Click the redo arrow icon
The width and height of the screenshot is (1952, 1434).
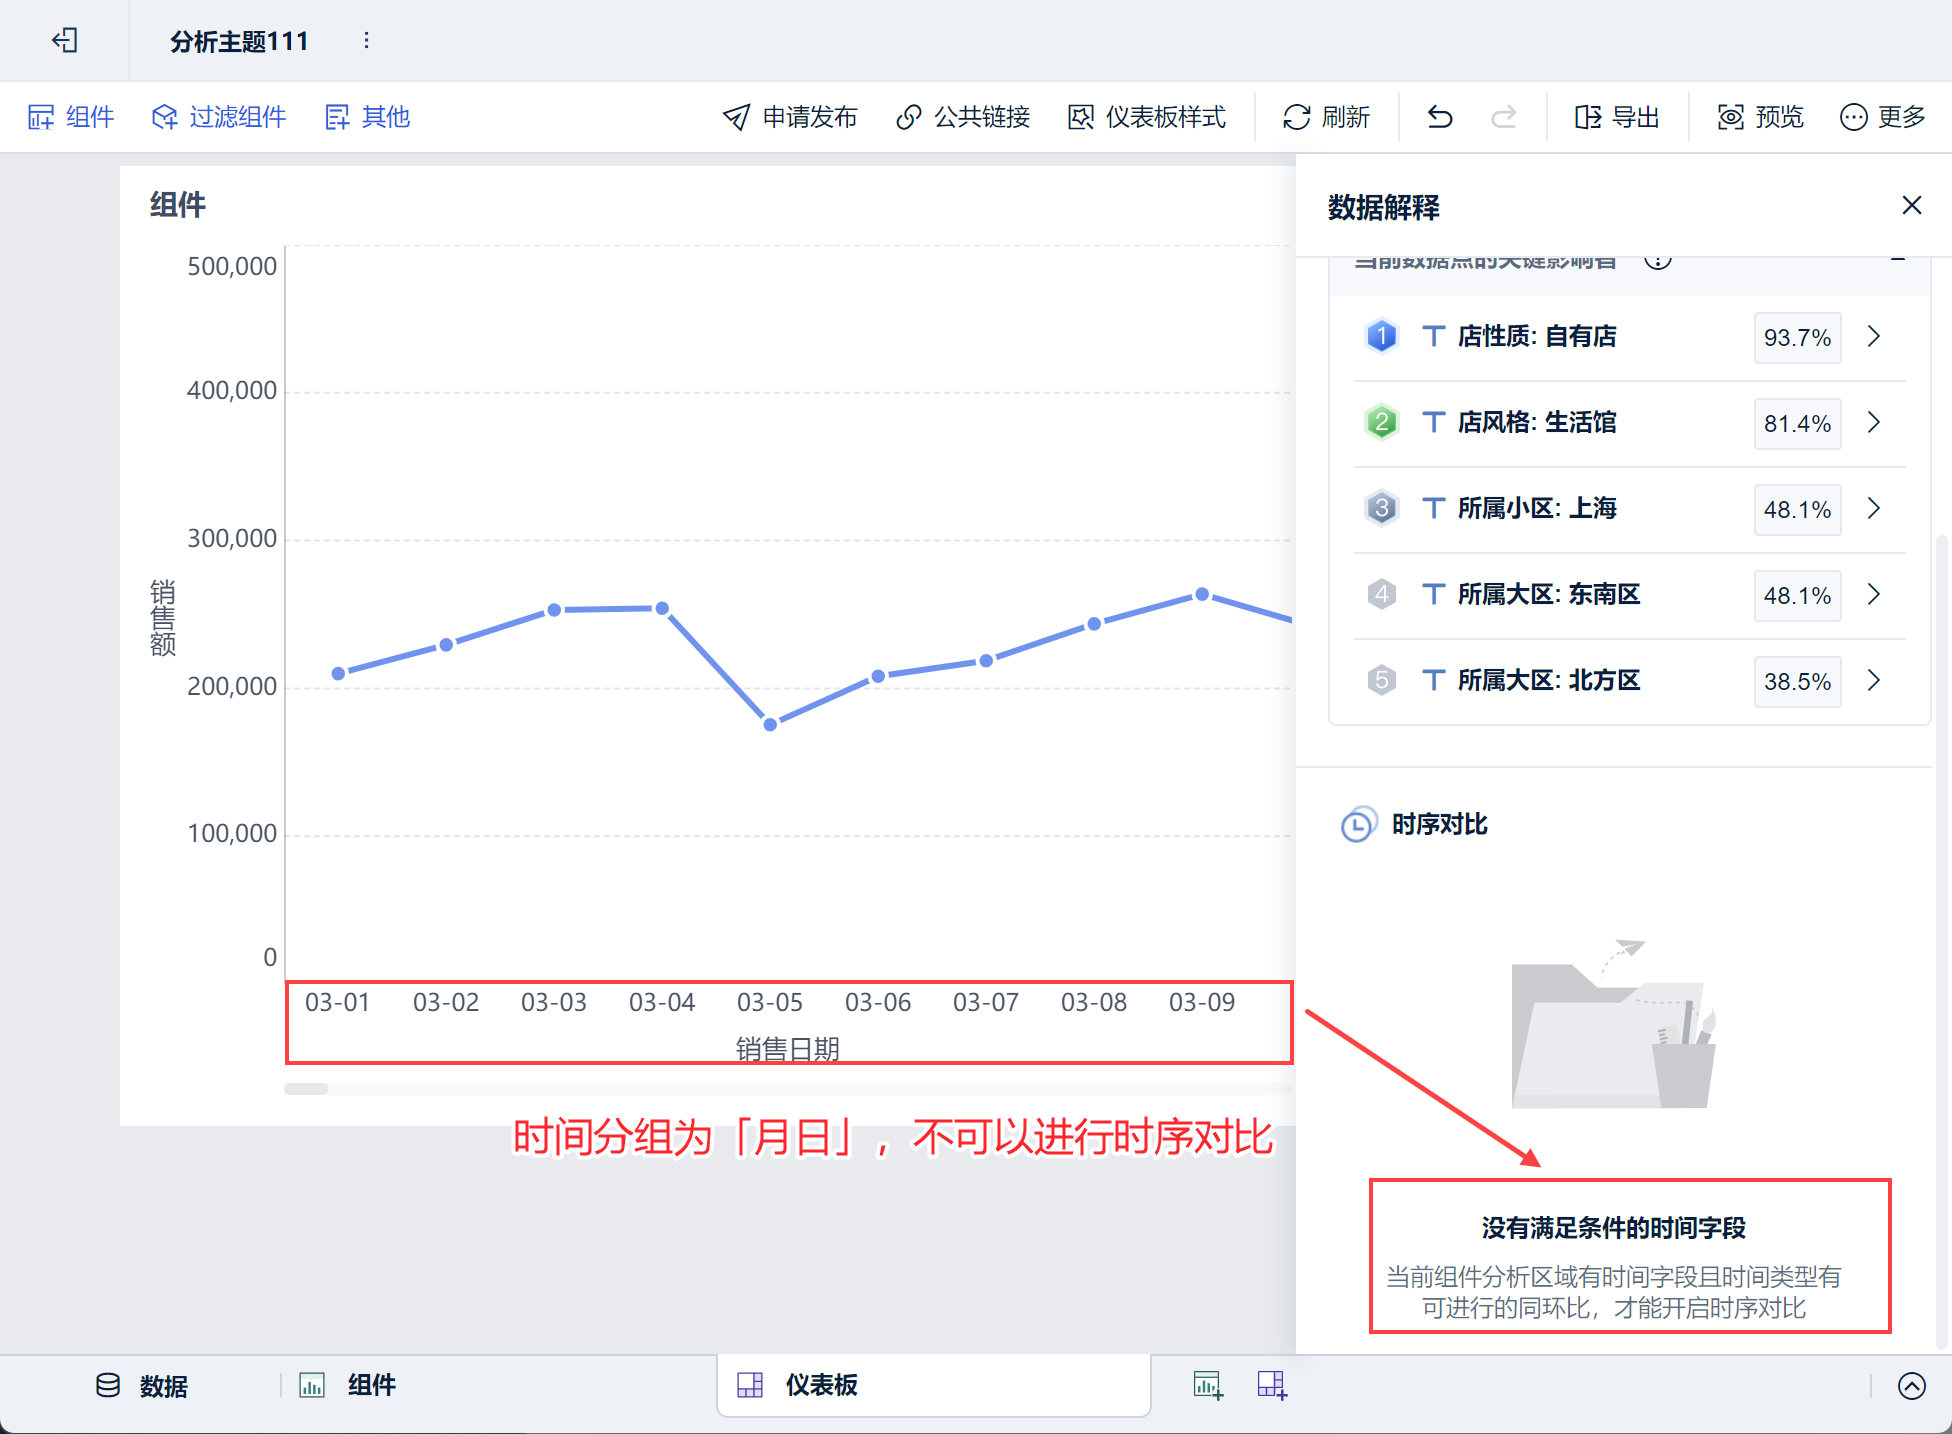point(1503,117)
